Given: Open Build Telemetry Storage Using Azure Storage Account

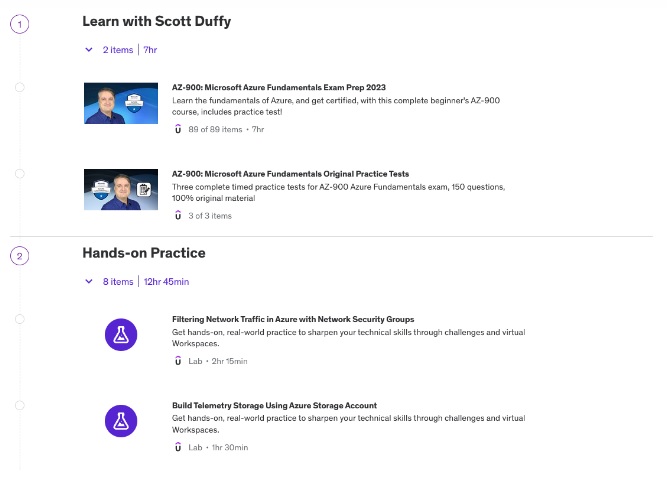Looking at the screenshot, I should 274,405.
